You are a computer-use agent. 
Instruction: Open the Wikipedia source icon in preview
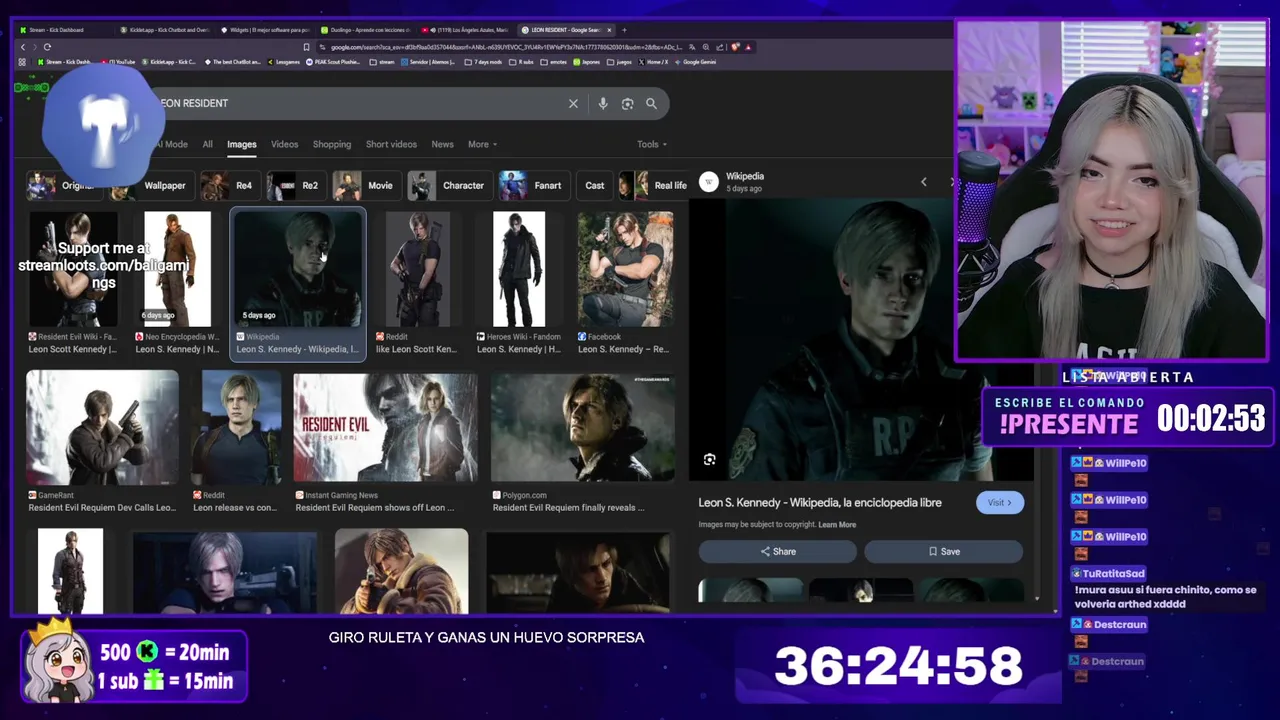point(708,182)
